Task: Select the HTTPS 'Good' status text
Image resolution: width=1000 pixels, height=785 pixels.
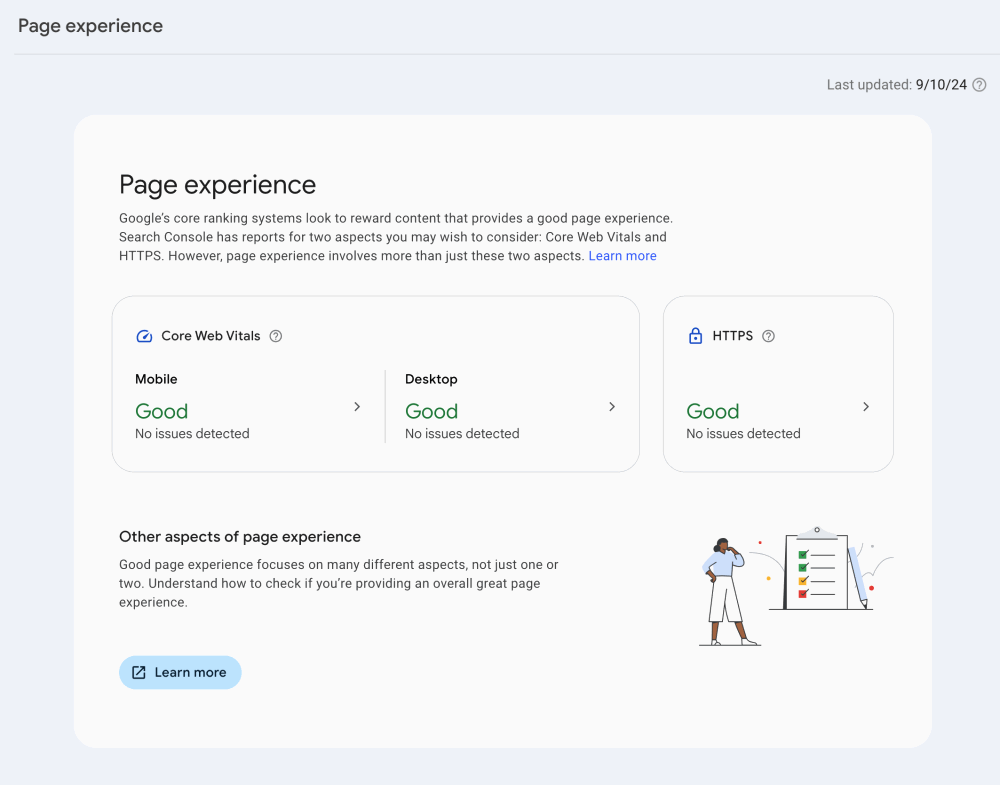Action: [x=712, y=411]
